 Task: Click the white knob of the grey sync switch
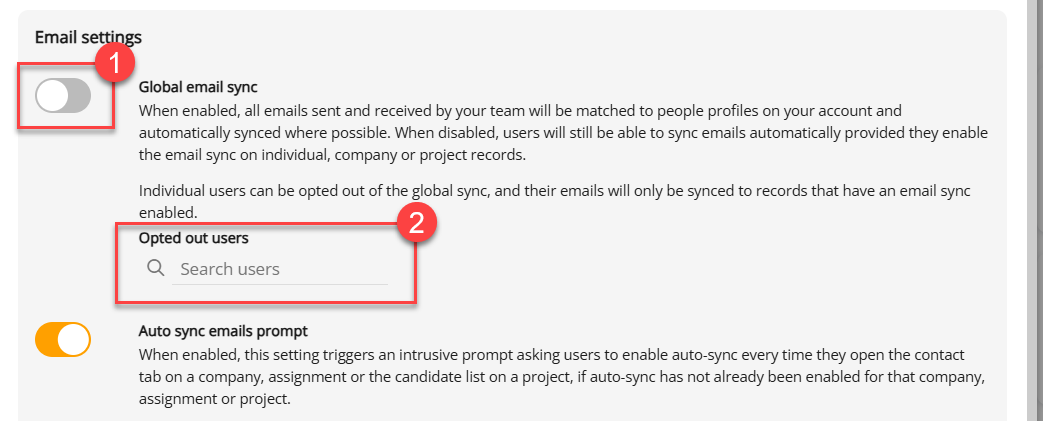point(52,95)
